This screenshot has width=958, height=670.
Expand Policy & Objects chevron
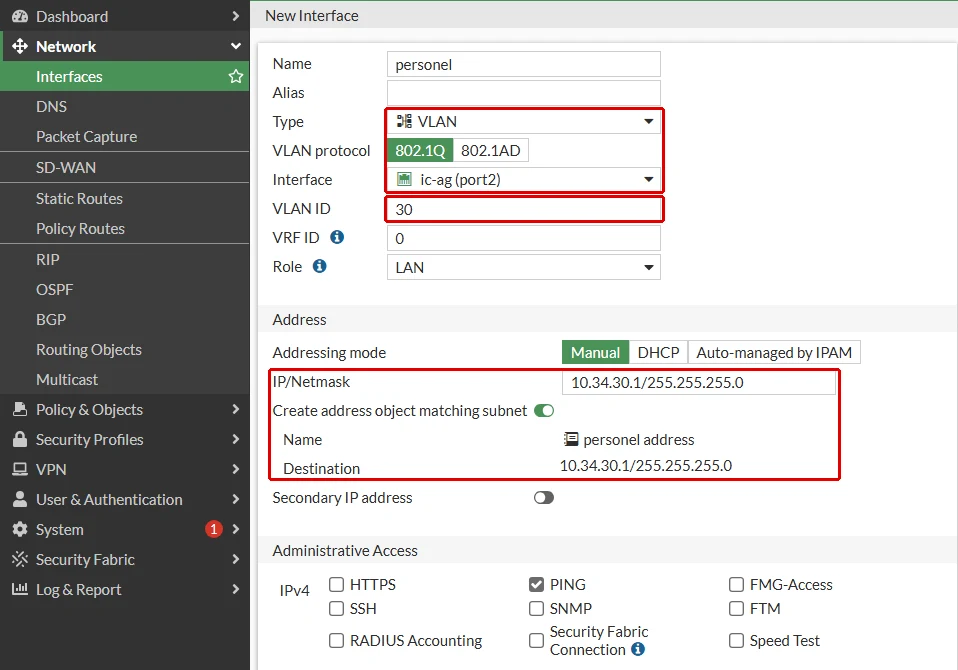tap(236, 409)
